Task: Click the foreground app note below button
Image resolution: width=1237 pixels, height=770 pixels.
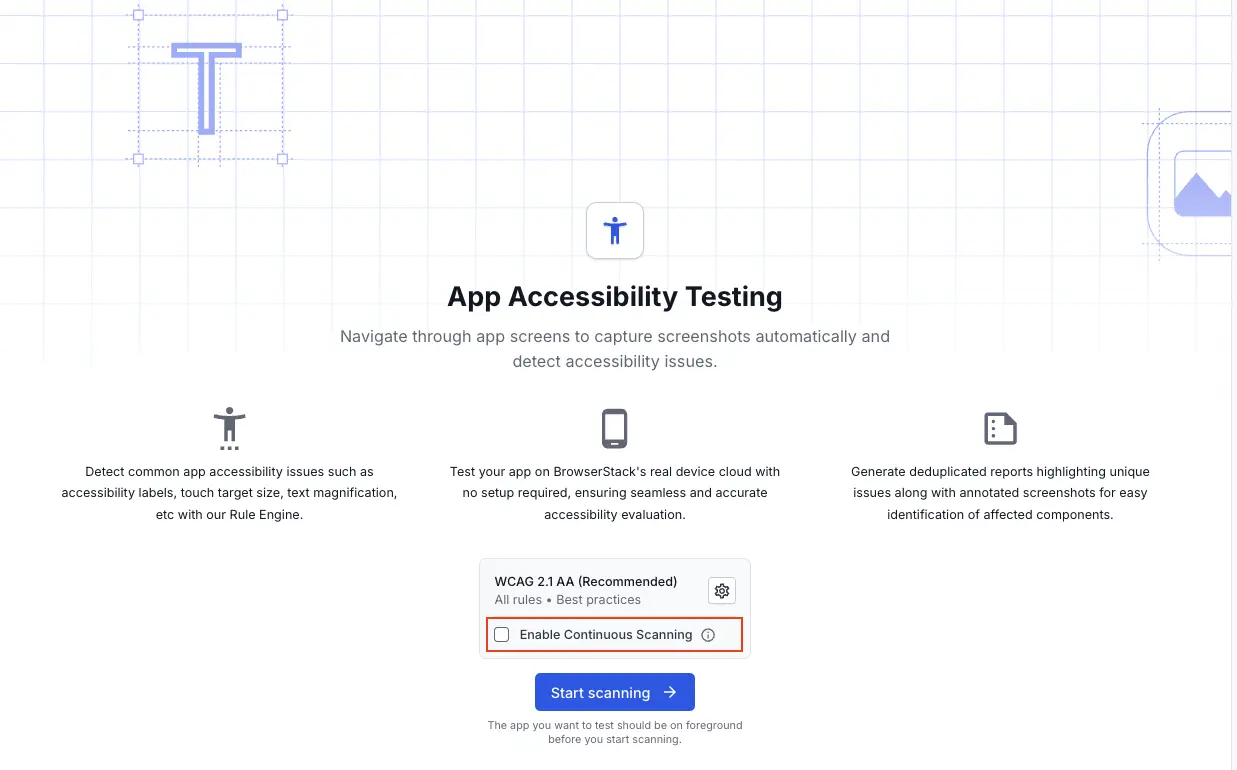Action: click(x=615, y=732)
